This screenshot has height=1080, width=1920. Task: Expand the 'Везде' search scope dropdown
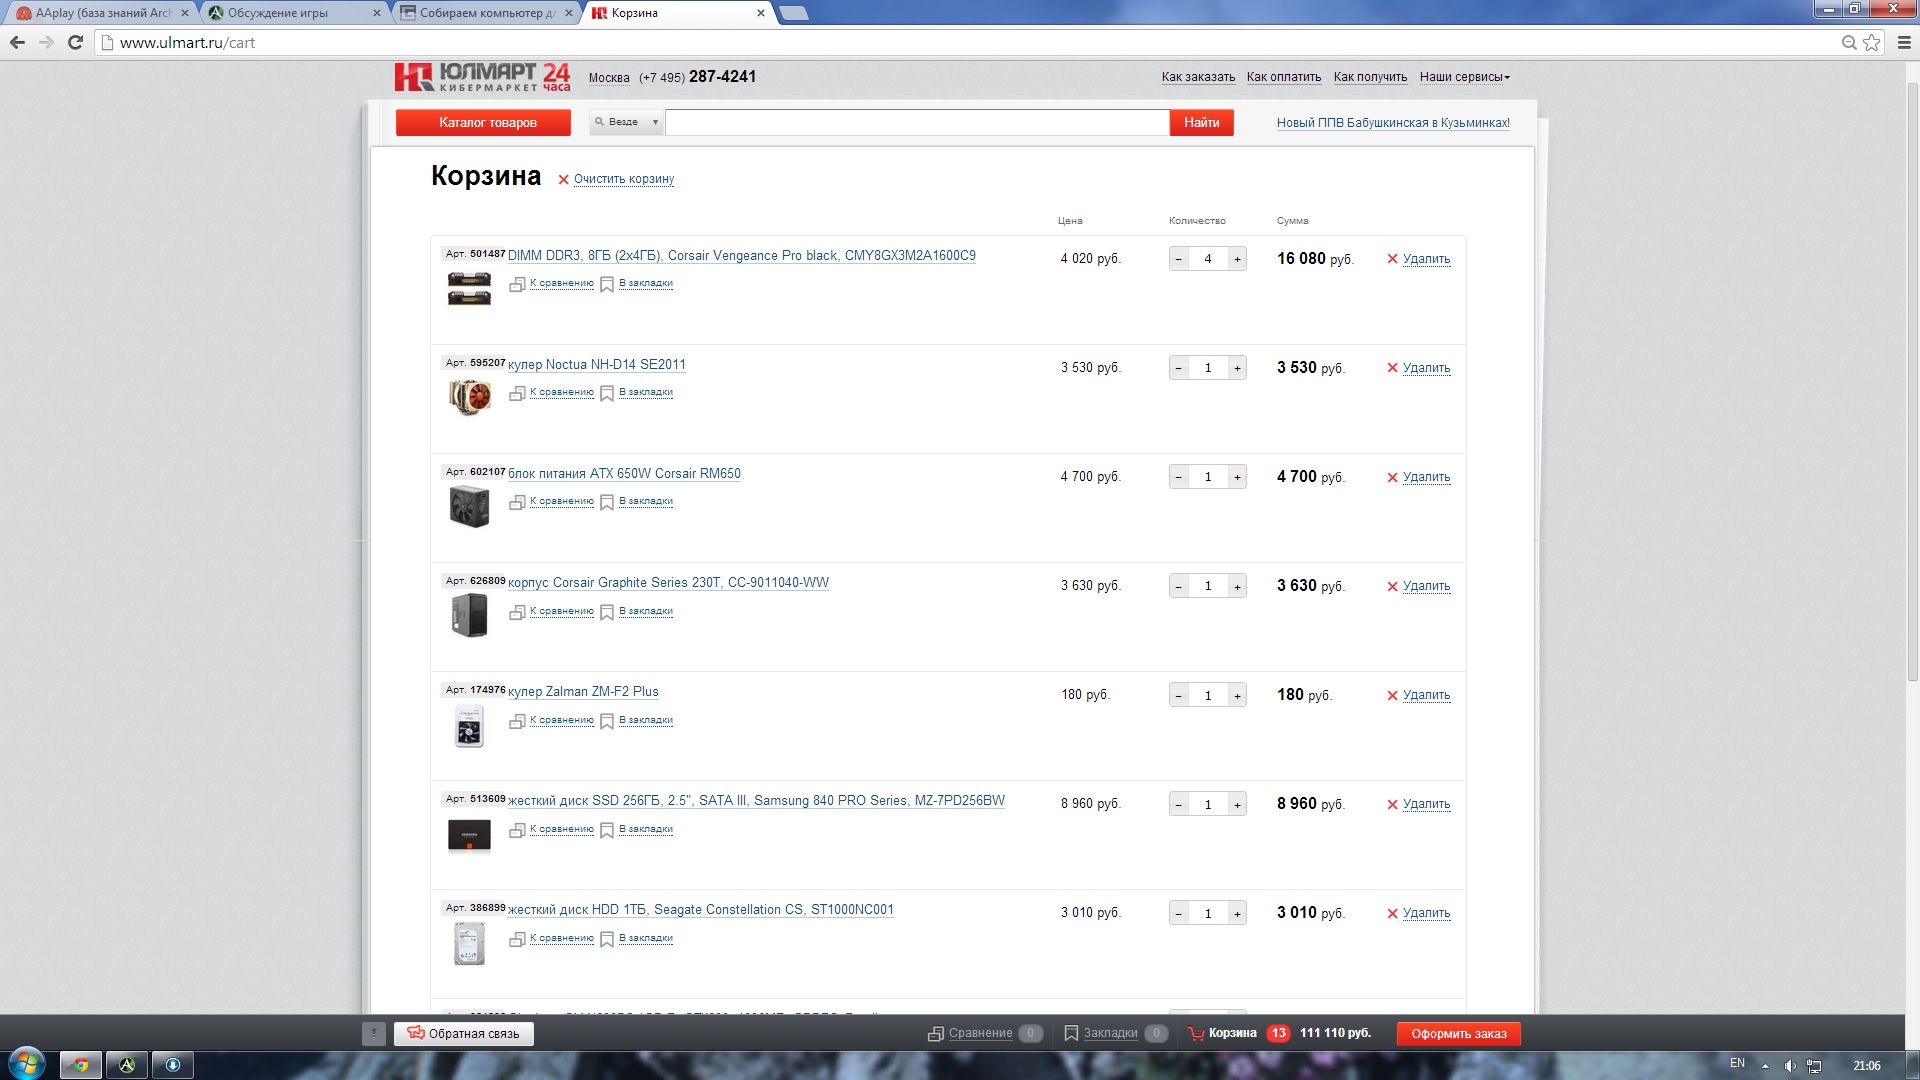(x=627, y=122)
